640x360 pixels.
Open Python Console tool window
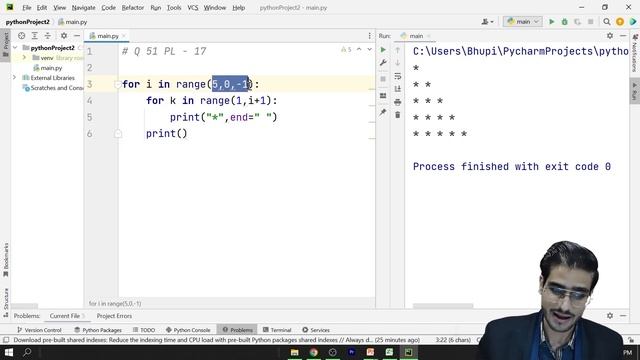click(188, 330)
